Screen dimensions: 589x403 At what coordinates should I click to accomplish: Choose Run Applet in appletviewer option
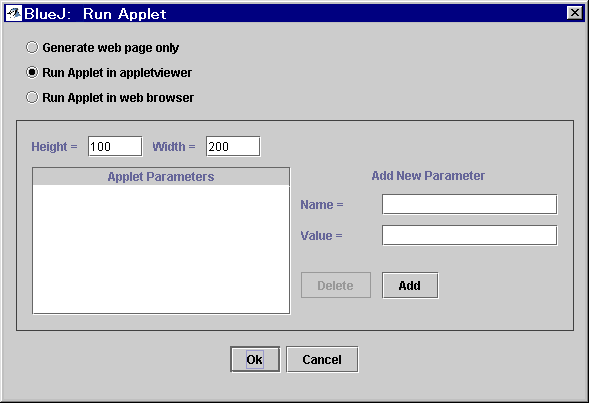pos(32,72)
